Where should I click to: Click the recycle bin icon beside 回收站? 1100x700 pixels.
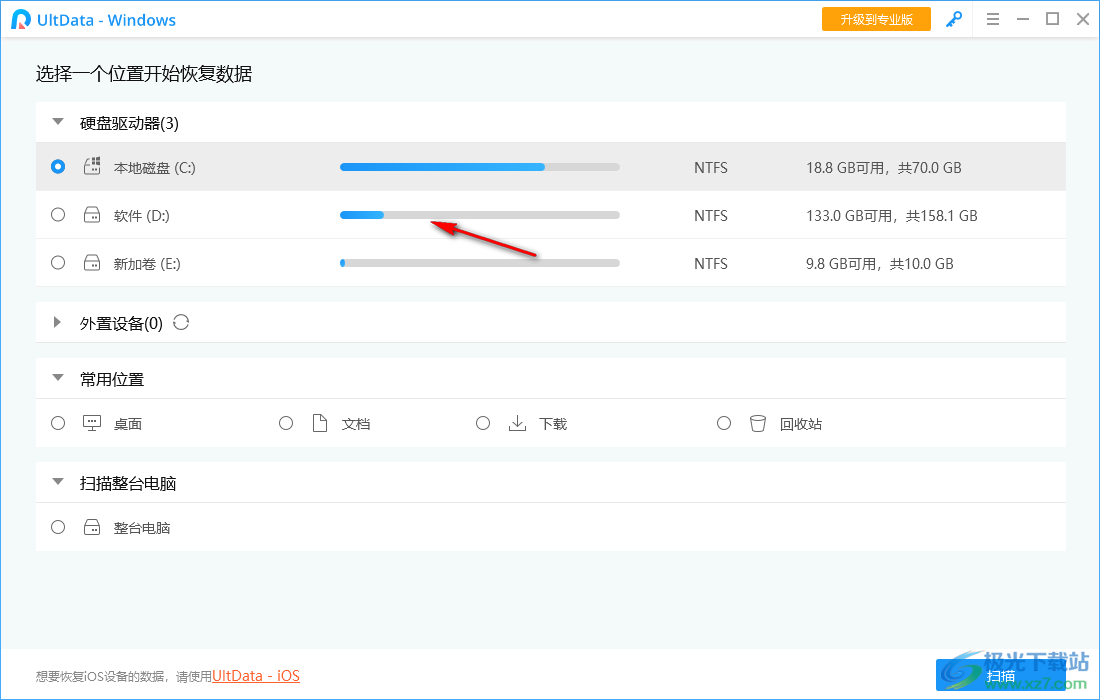click(x=758, y=423)
